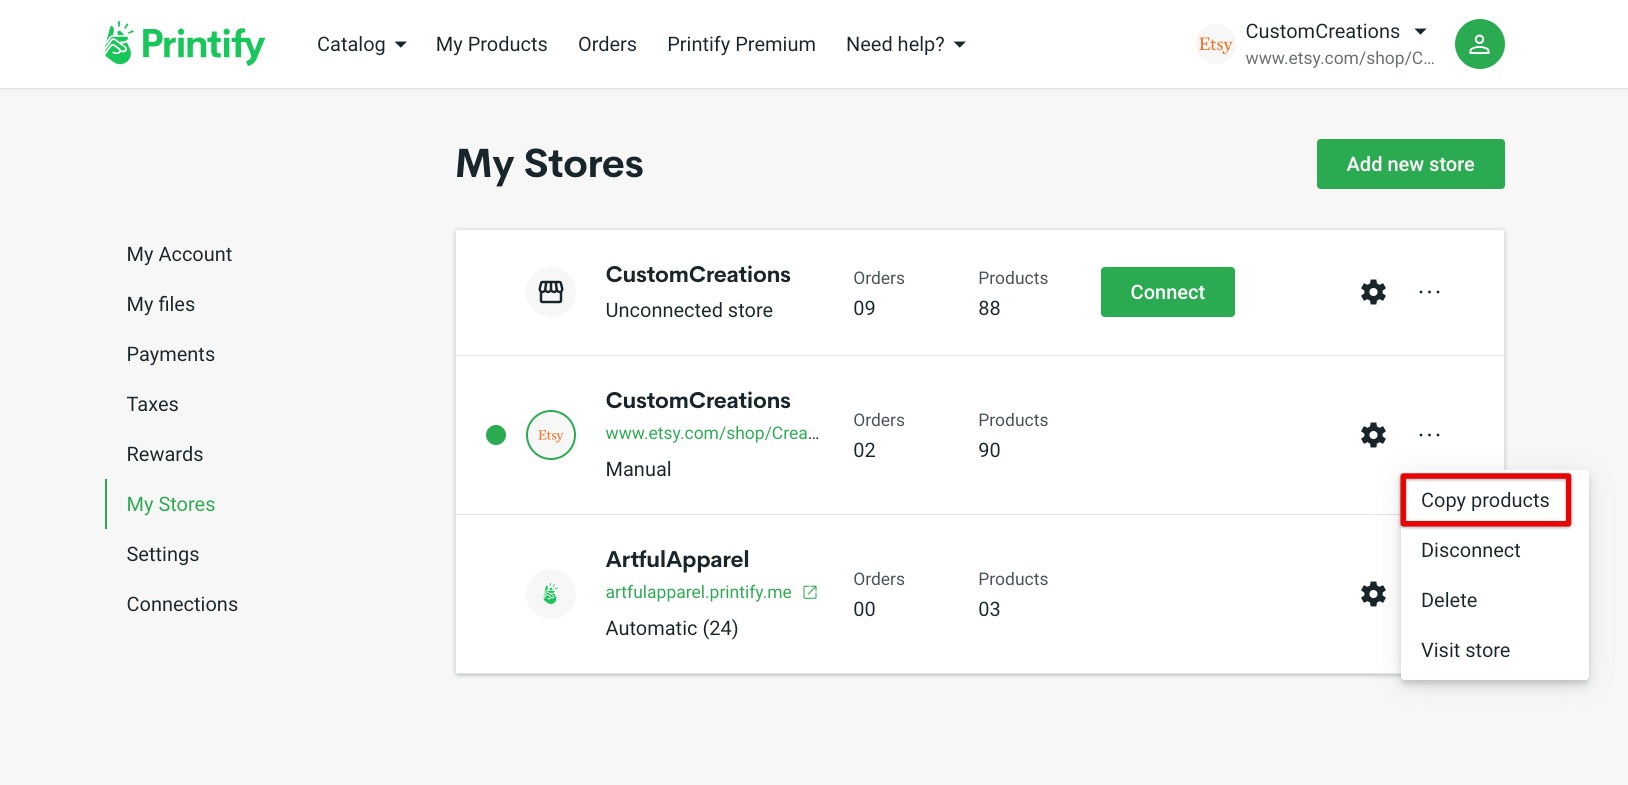Open the three-dot menu for unconnected CustomCreations
The width and height of the screenshot is (1628, 785).
(x=1430, y=292)
